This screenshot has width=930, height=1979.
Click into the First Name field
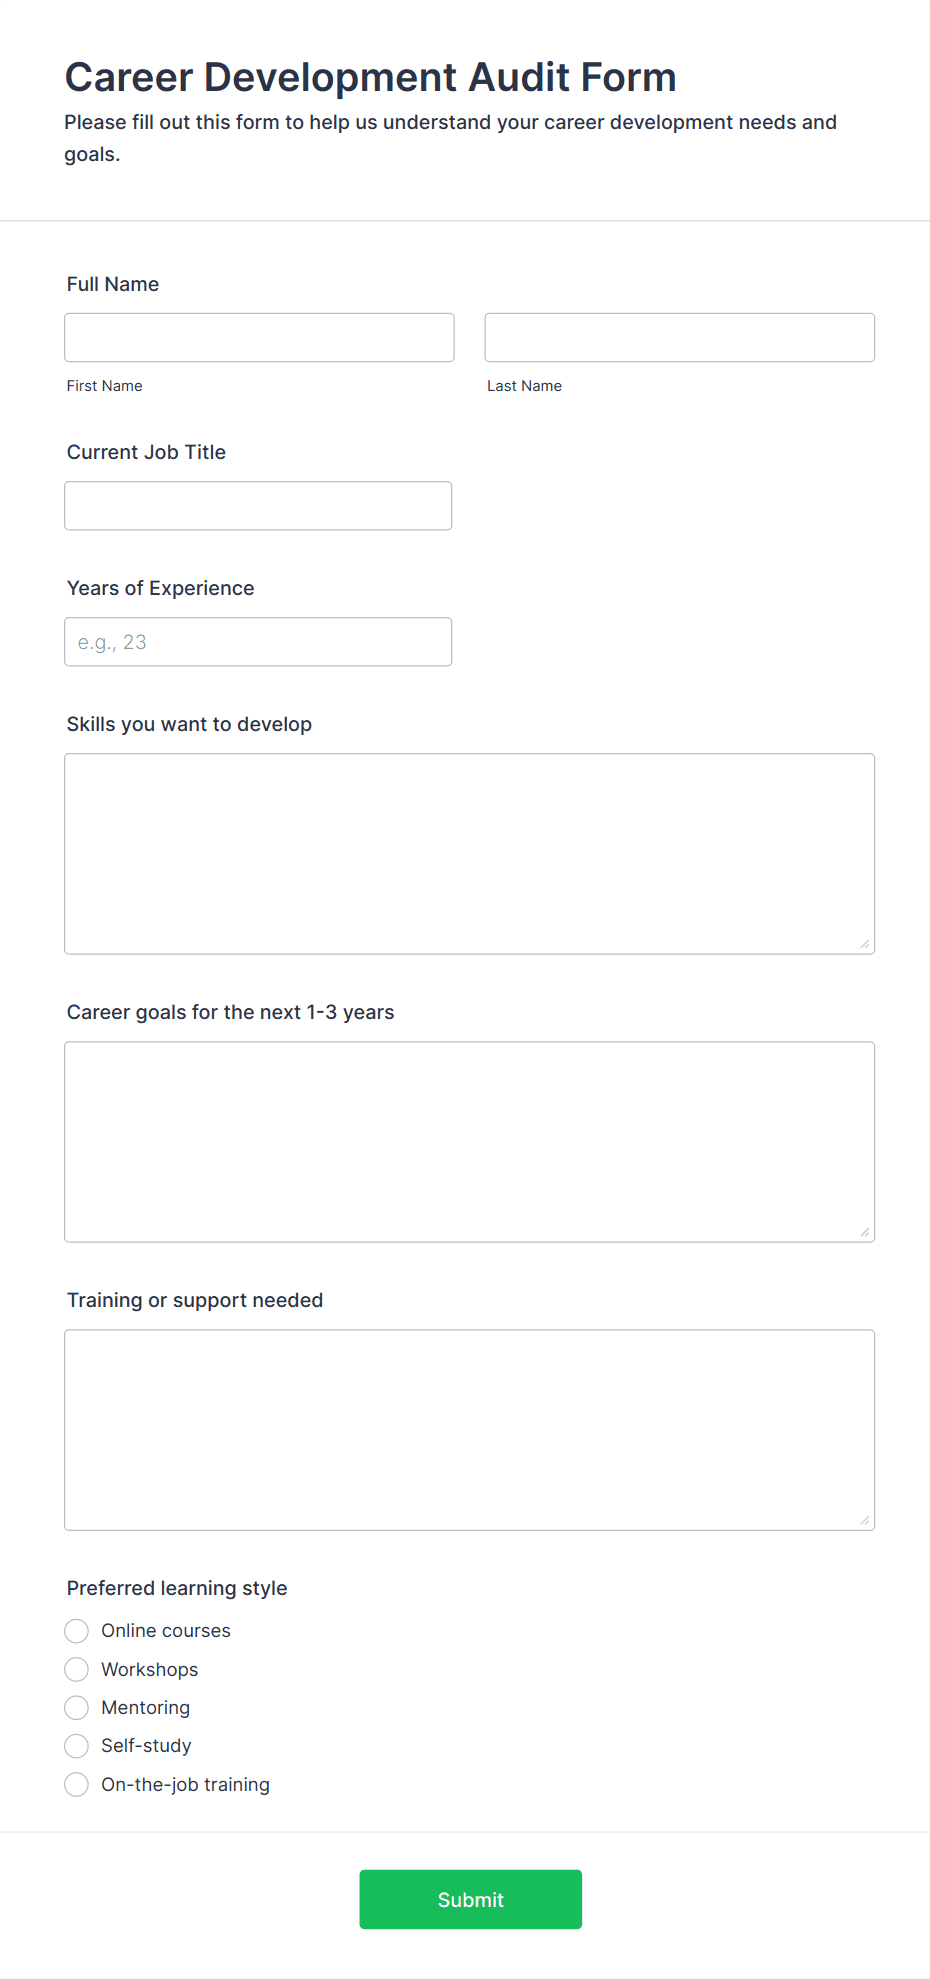[259, 337]
